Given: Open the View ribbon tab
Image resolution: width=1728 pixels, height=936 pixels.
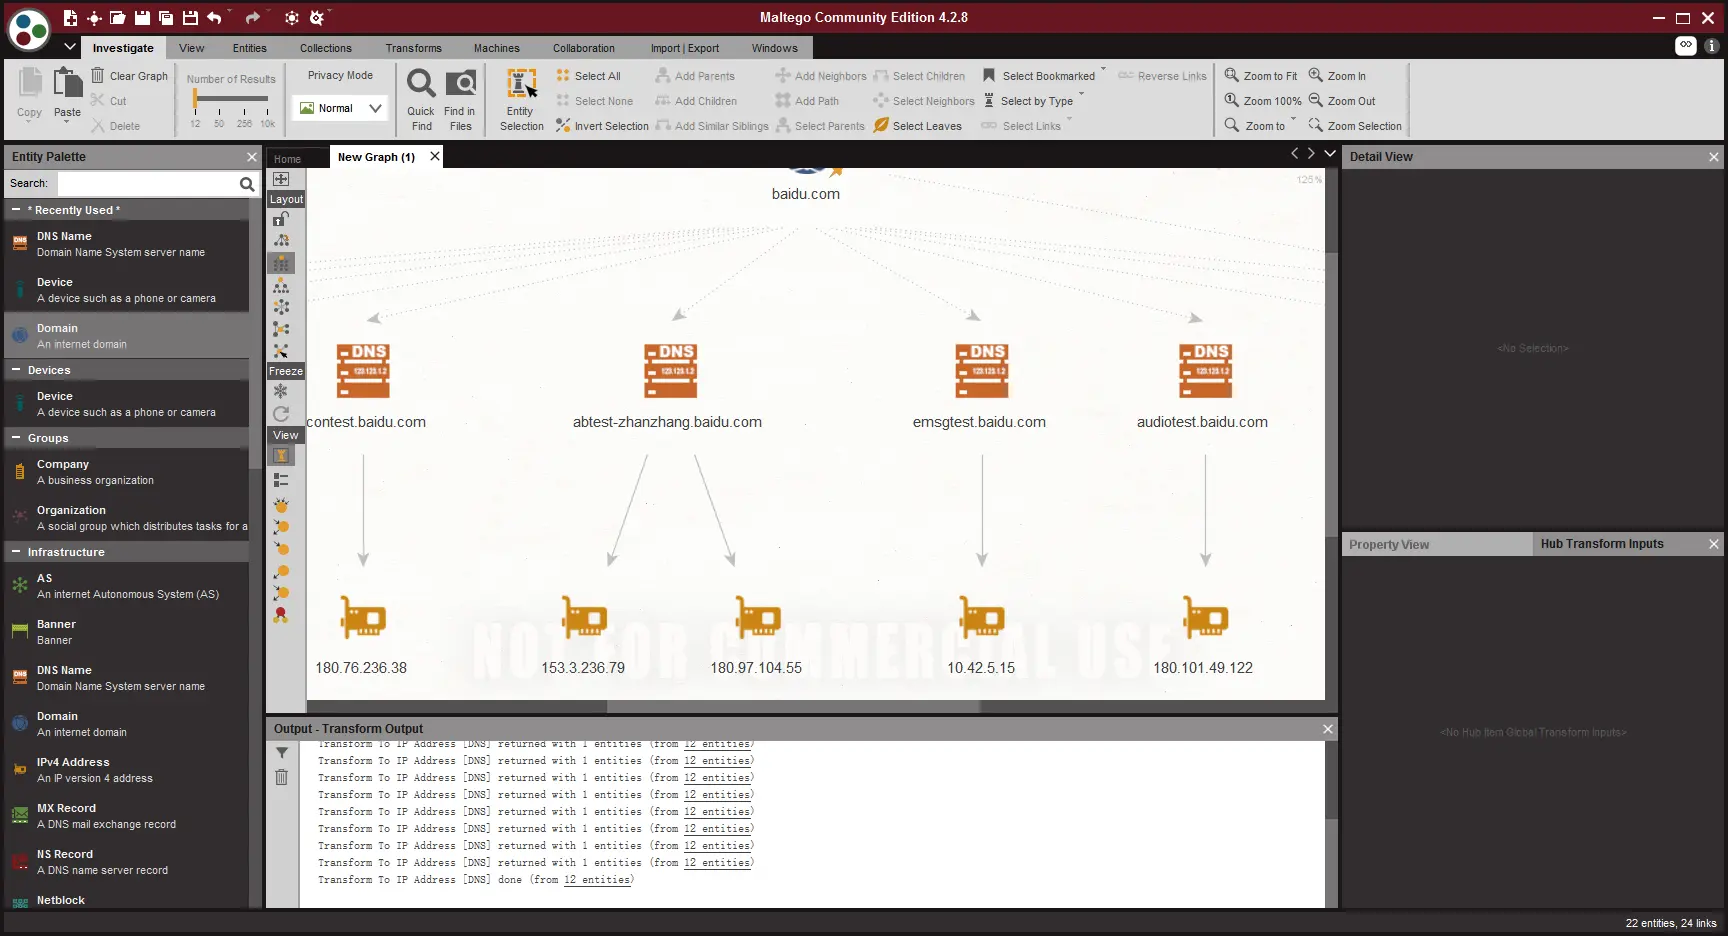Looking at the screenshot, I should (191, 48).
